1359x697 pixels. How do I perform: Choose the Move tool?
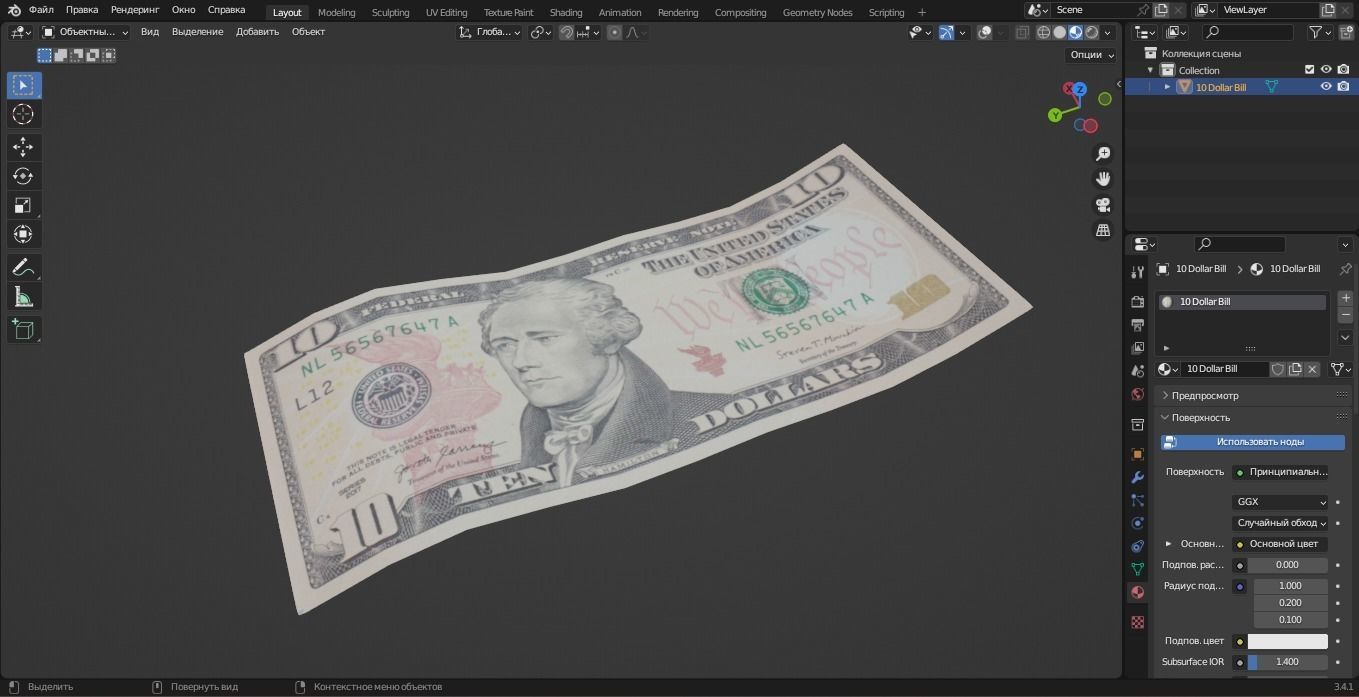23,147
